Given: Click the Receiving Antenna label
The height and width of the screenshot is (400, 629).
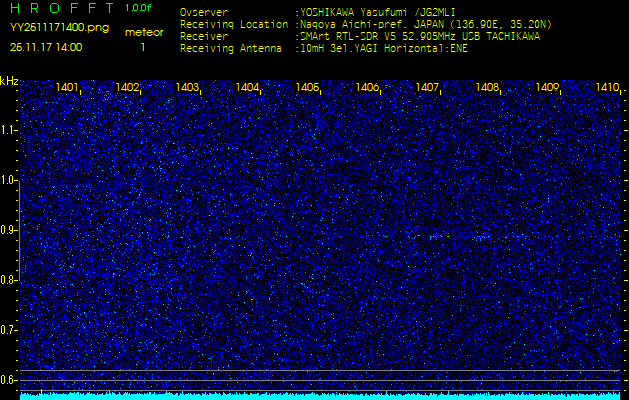Looking at the screenshot, I should pyautogui.click(x=231, y=49).
